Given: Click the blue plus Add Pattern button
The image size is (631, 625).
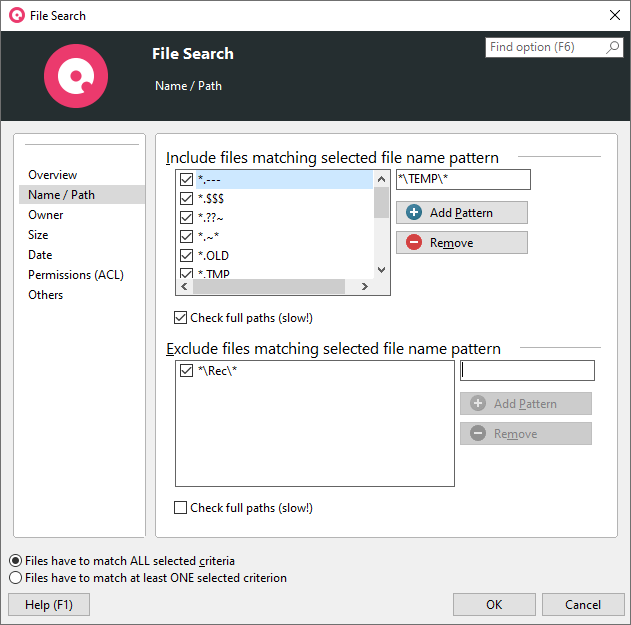Looking at the screenshot, I should 461,213.
